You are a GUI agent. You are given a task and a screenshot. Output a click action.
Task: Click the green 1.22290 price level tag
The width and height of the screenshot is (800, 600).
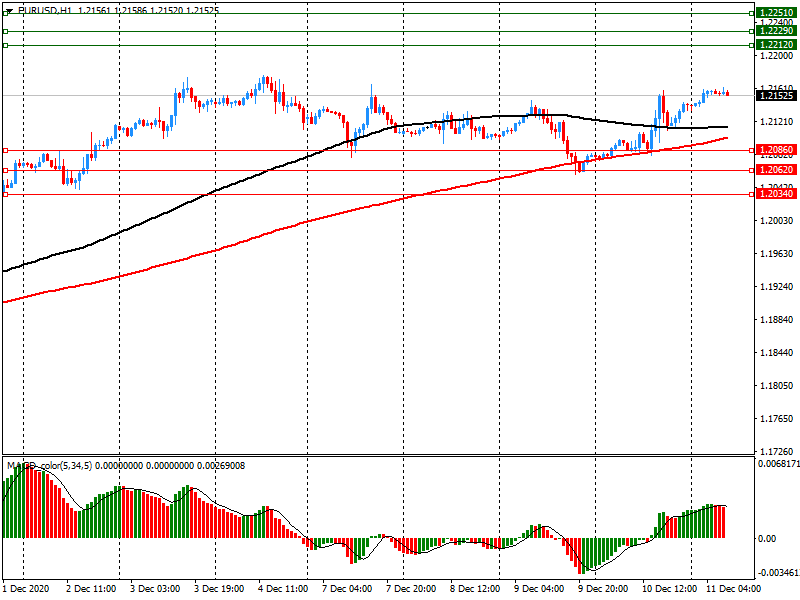point(777,31)
